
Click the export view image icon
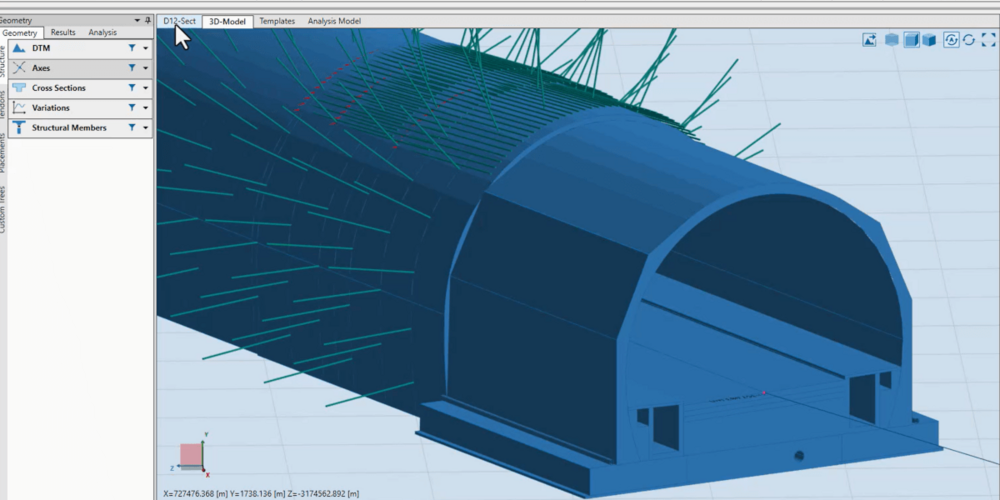pyautogui.click(x=870, y=40)
